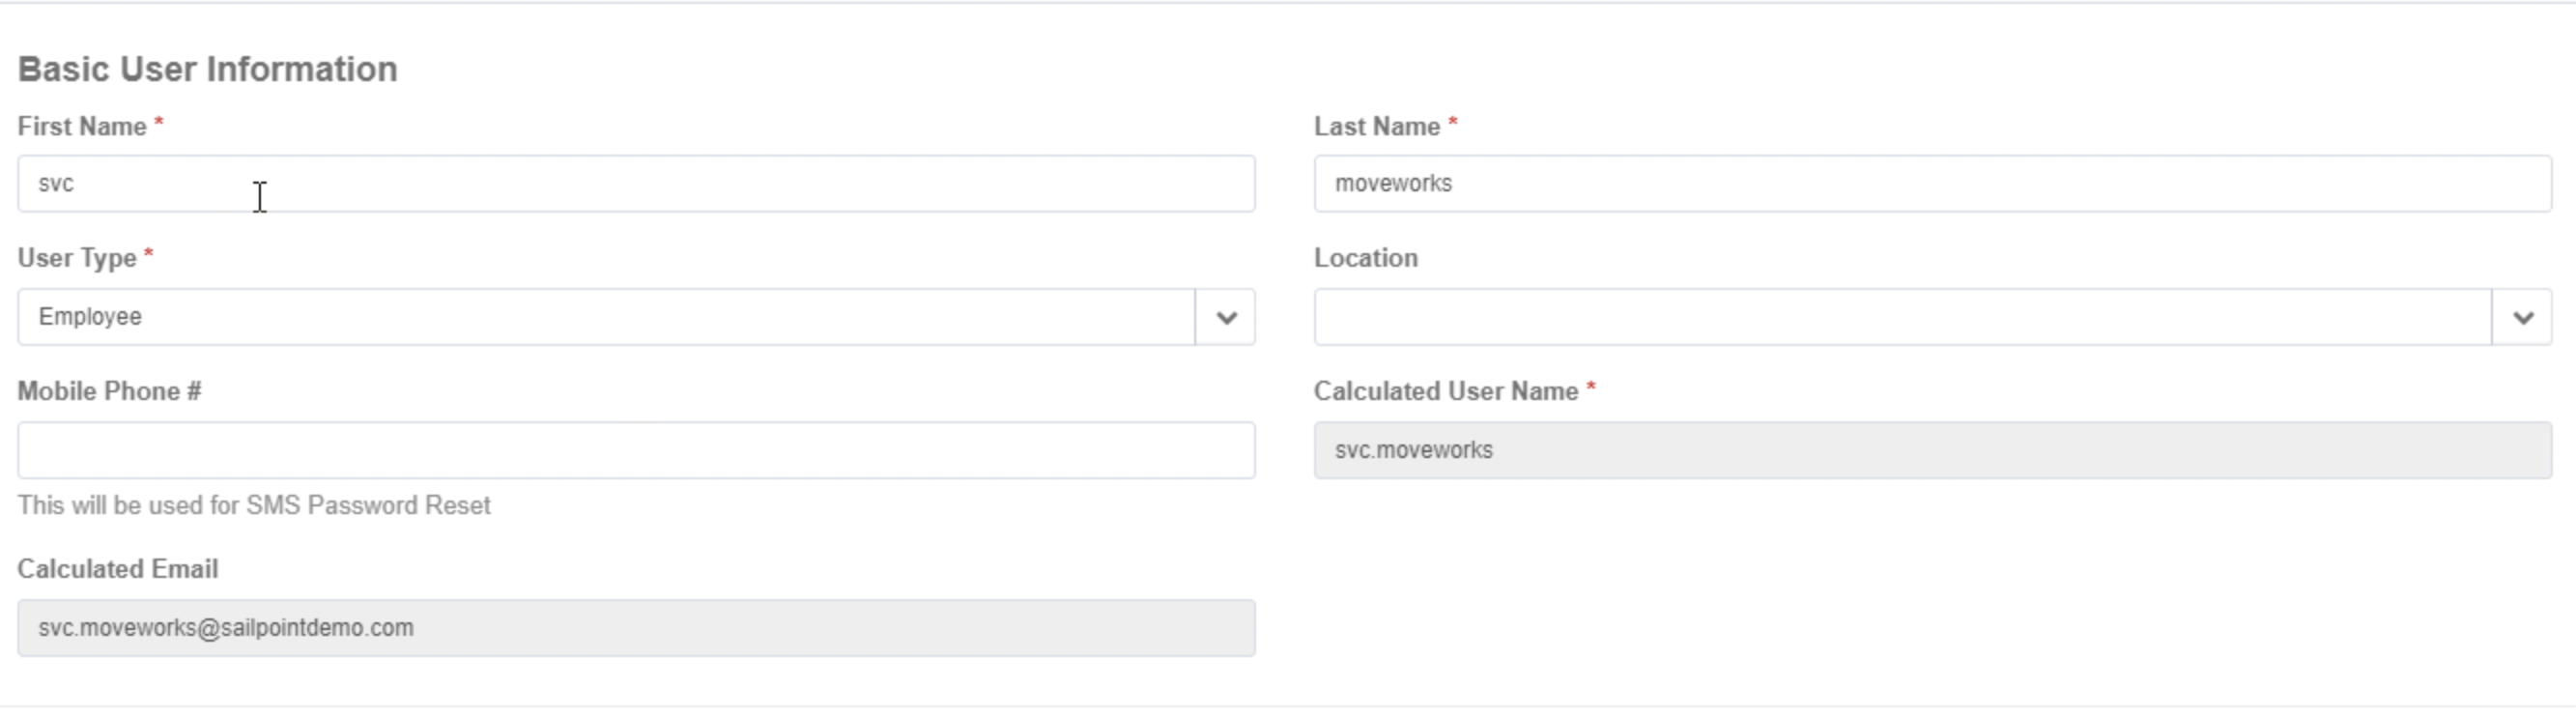Open the User Type dropdown arrow
Viewport: 2576px width, 717px height.
click(x=1226, y=317)
